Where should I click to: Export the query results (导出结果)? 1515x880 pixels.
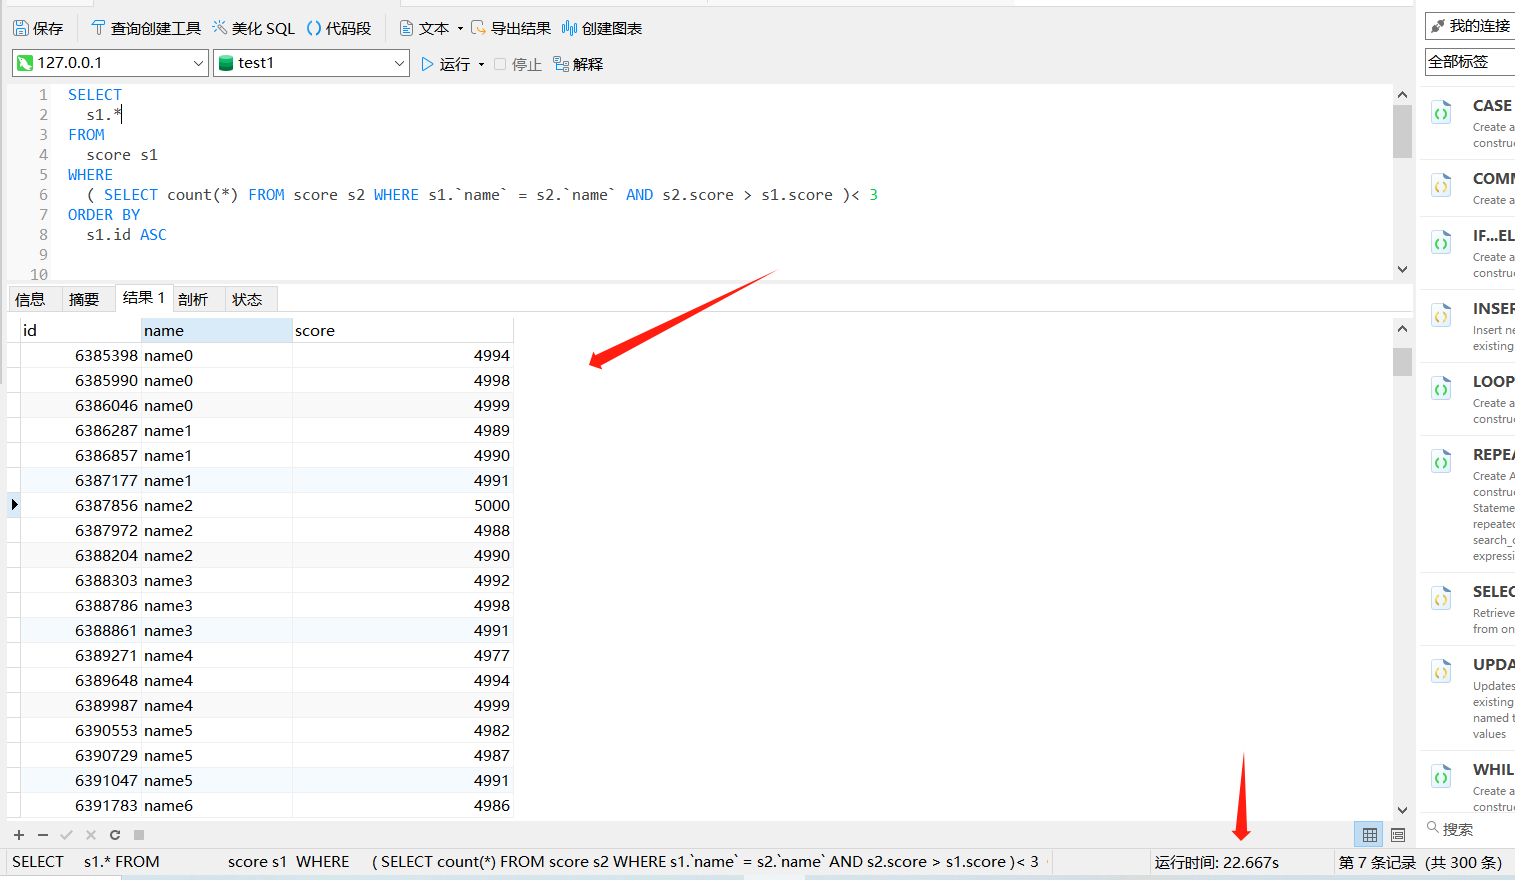coord(511,28)
